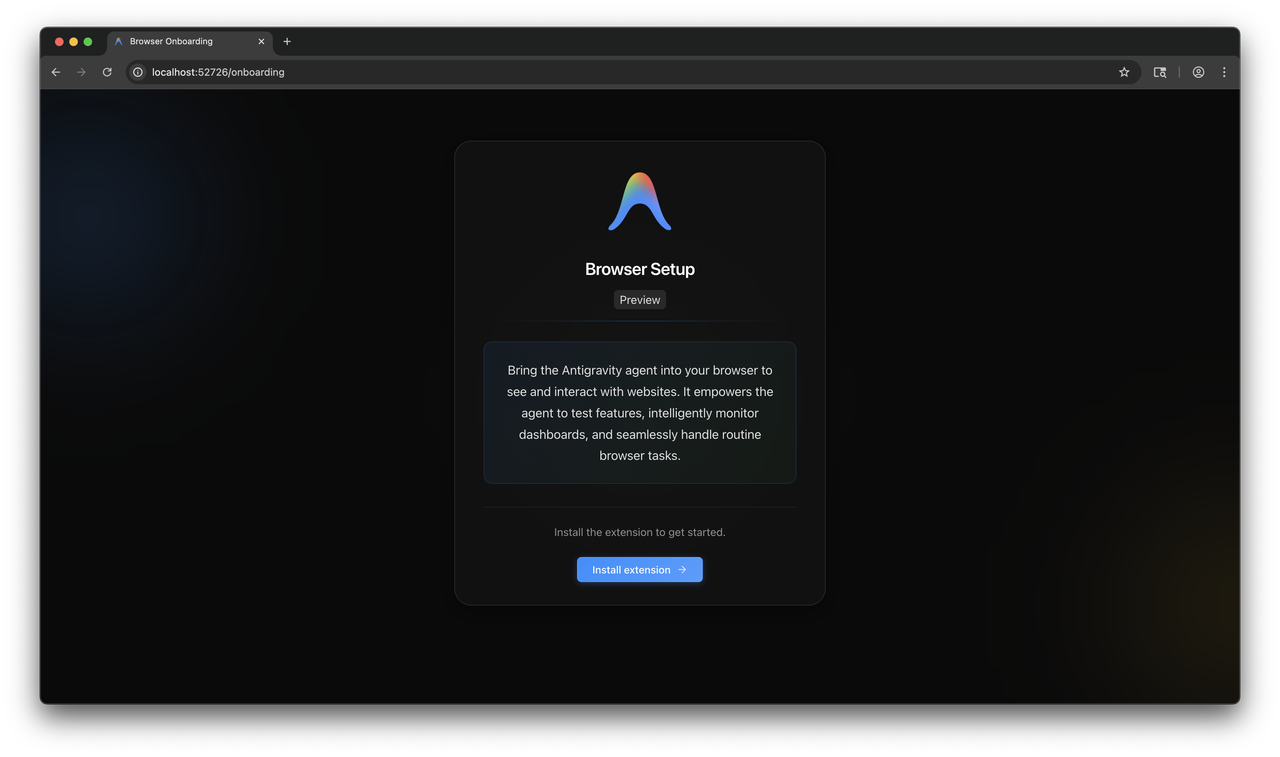Click the Antigravity agent description panel
The image size is (1280, 757).
(x=639, y=412)
